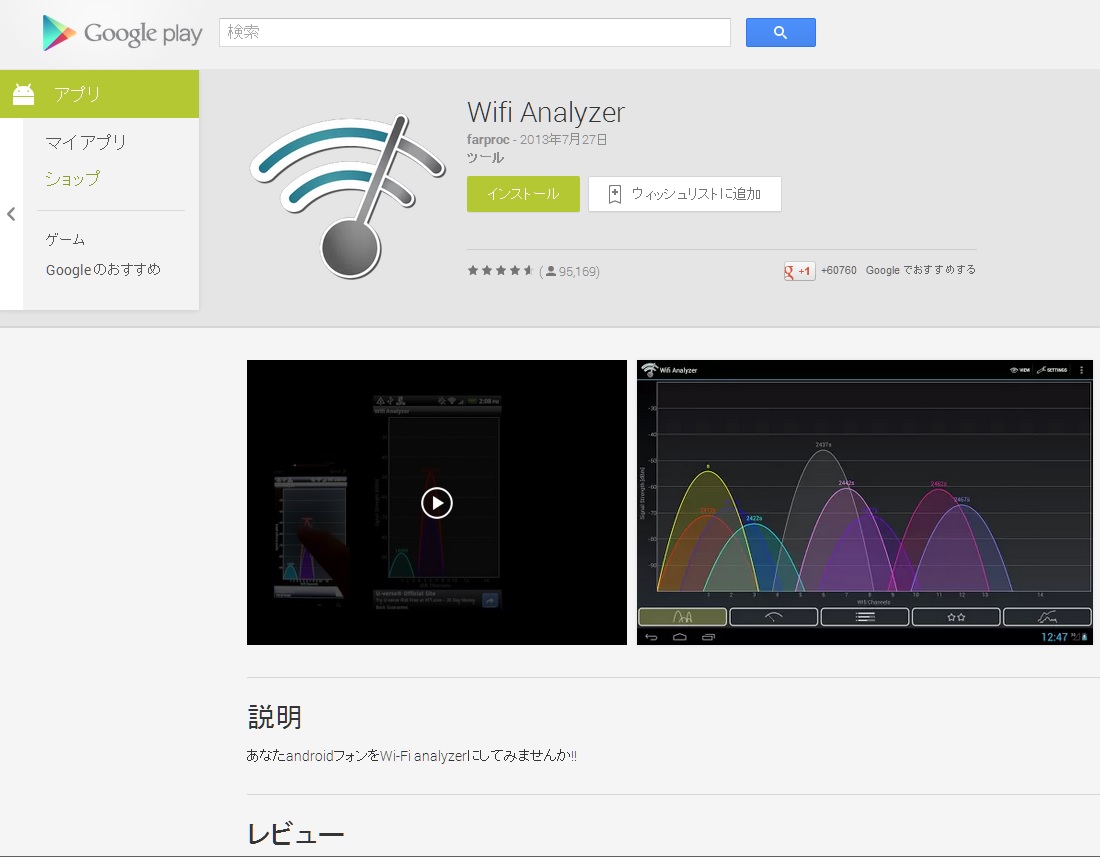Open ゲーム category in sidebar
The height and width of the screenshot is (857, 1100).
tap(65, 239)
